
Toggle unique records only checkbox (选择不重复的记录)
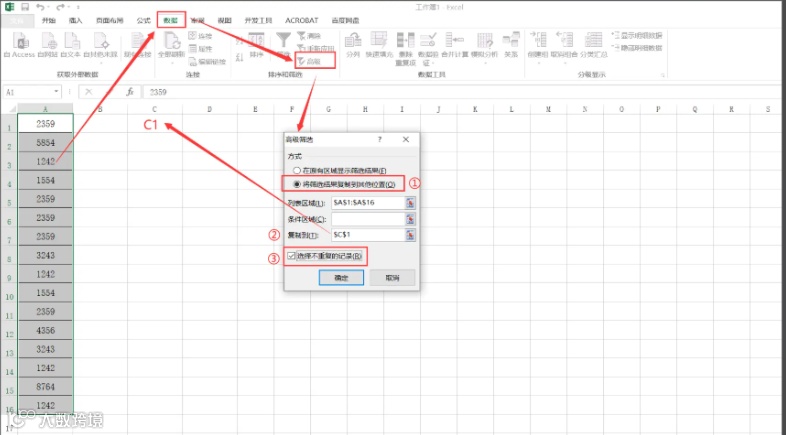(291, 256)
